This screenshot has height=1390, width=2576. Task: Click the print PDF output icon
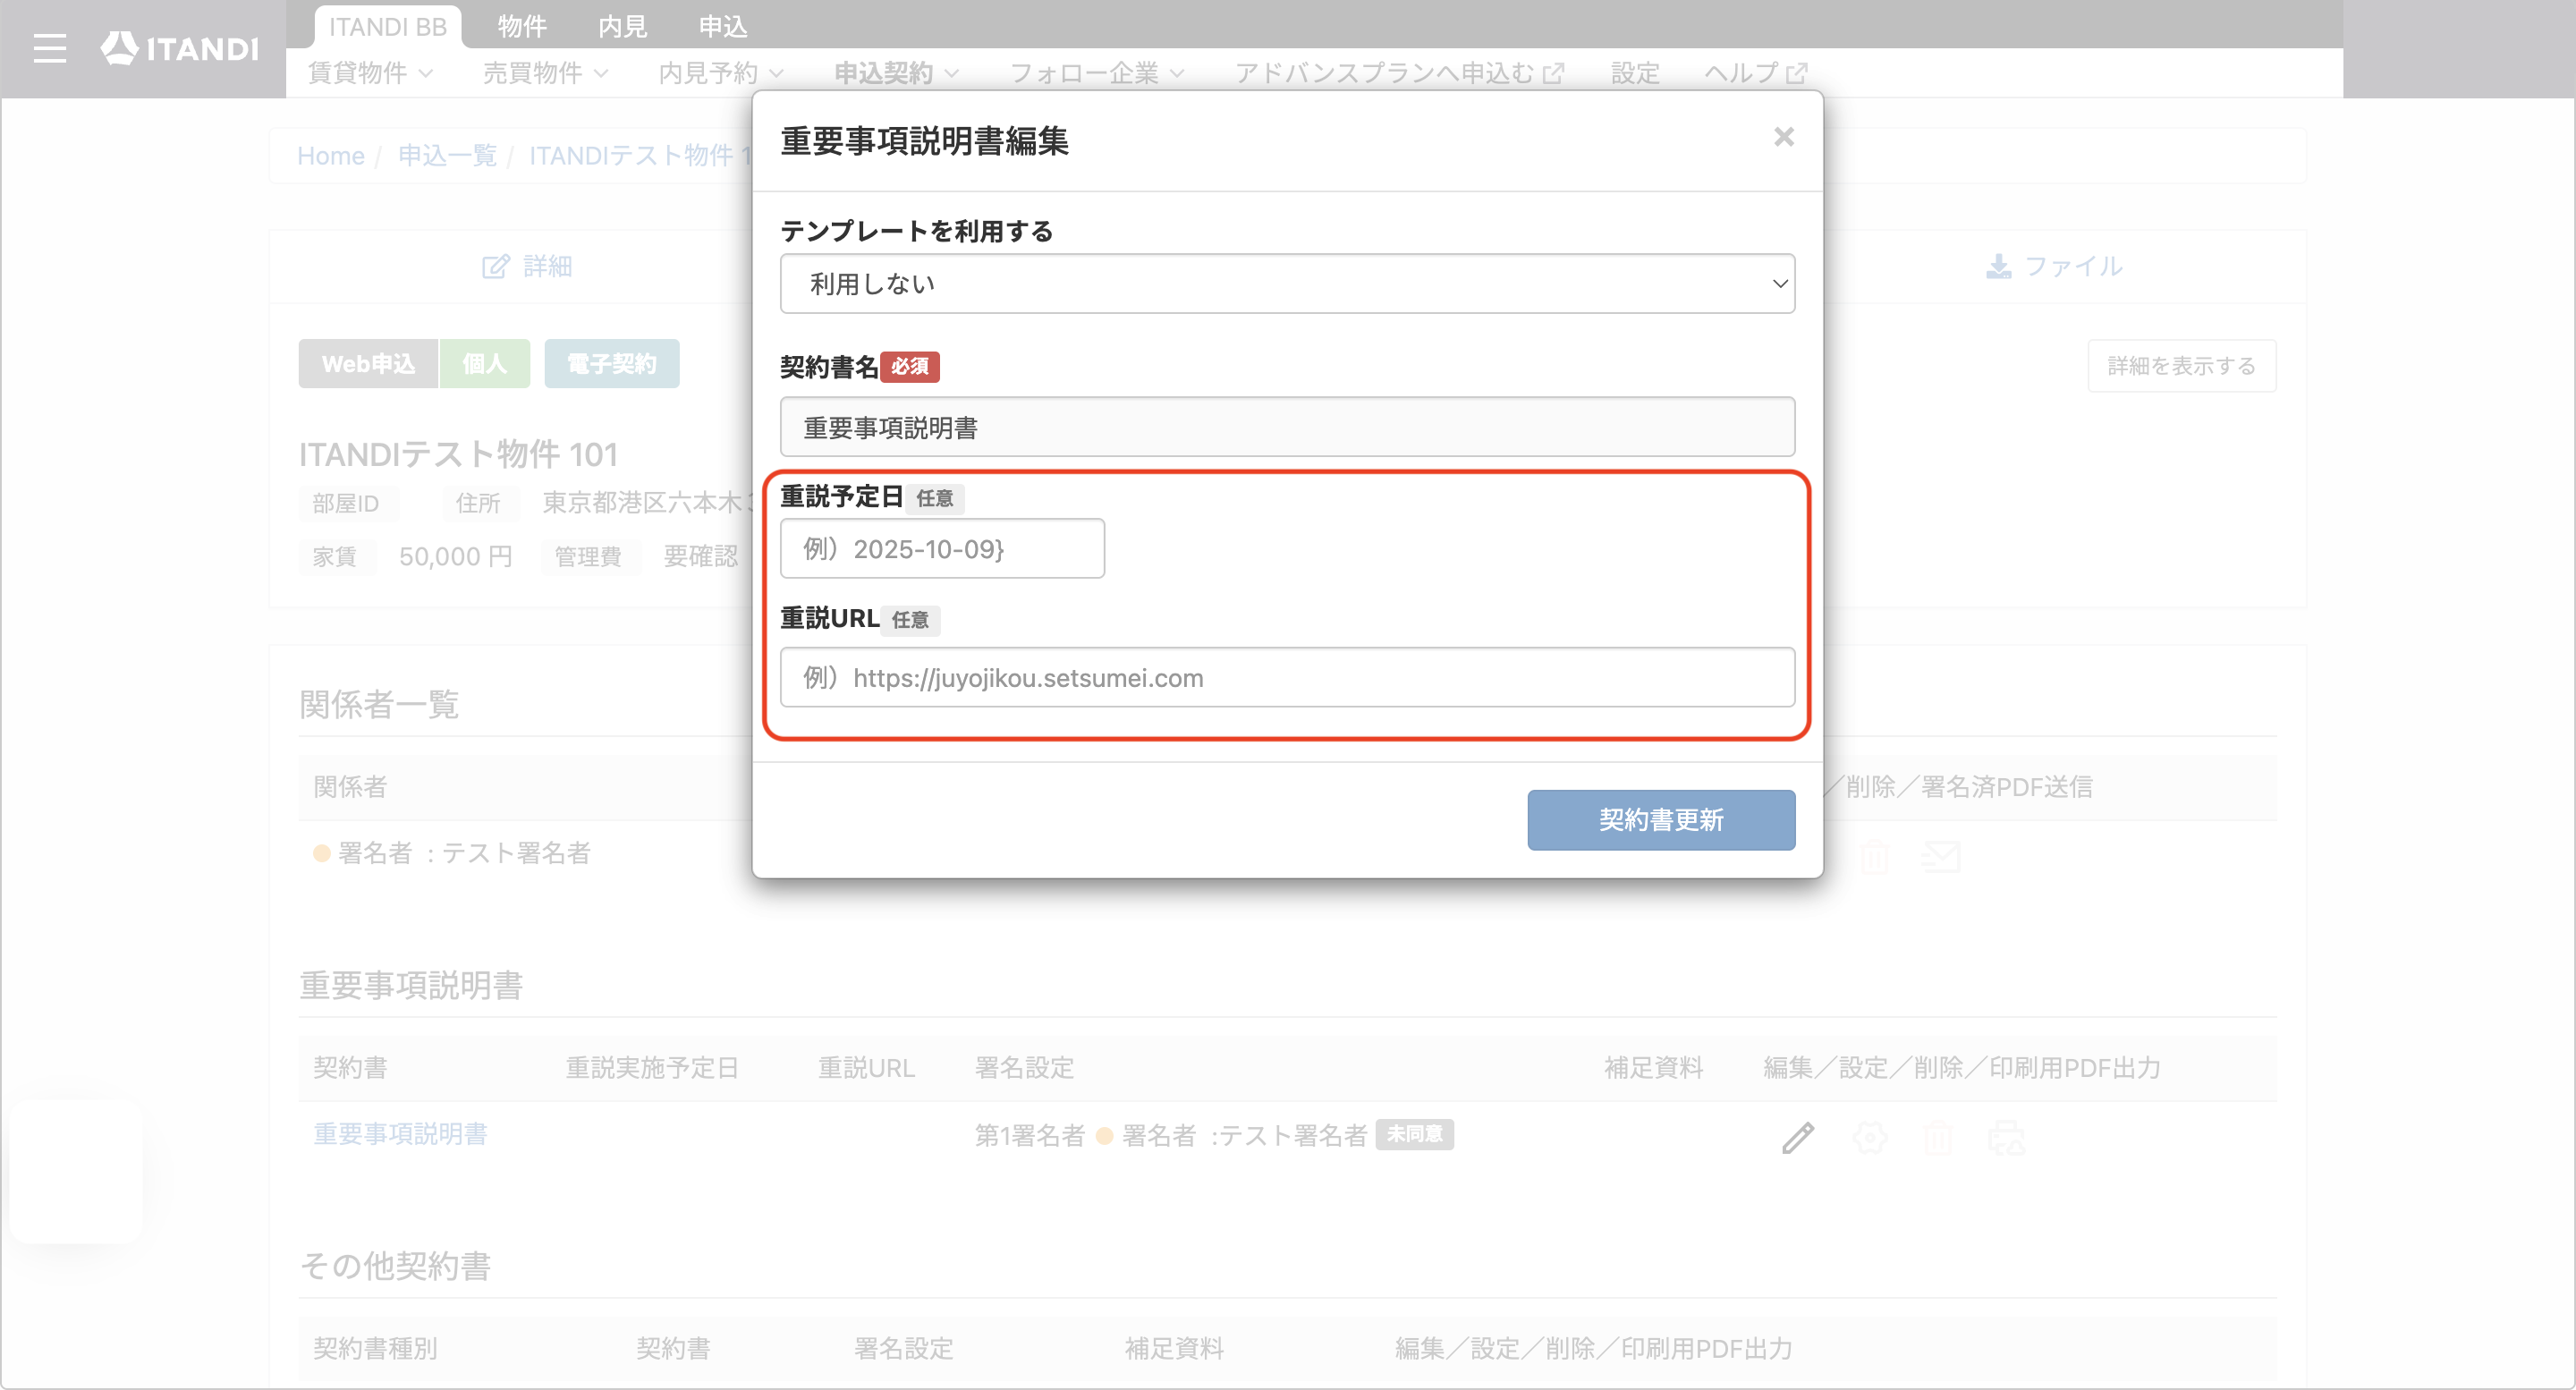pos(2005,1137)
